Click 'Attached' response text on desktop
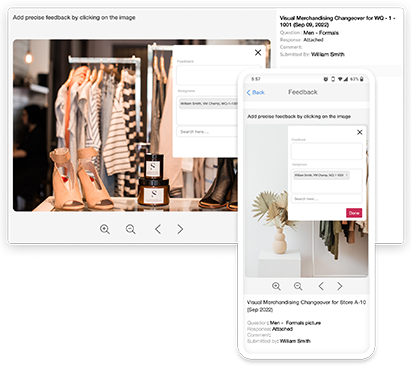The width and height of the screenshot is (411, 370). pyautogui.click(x=313, y=40)
